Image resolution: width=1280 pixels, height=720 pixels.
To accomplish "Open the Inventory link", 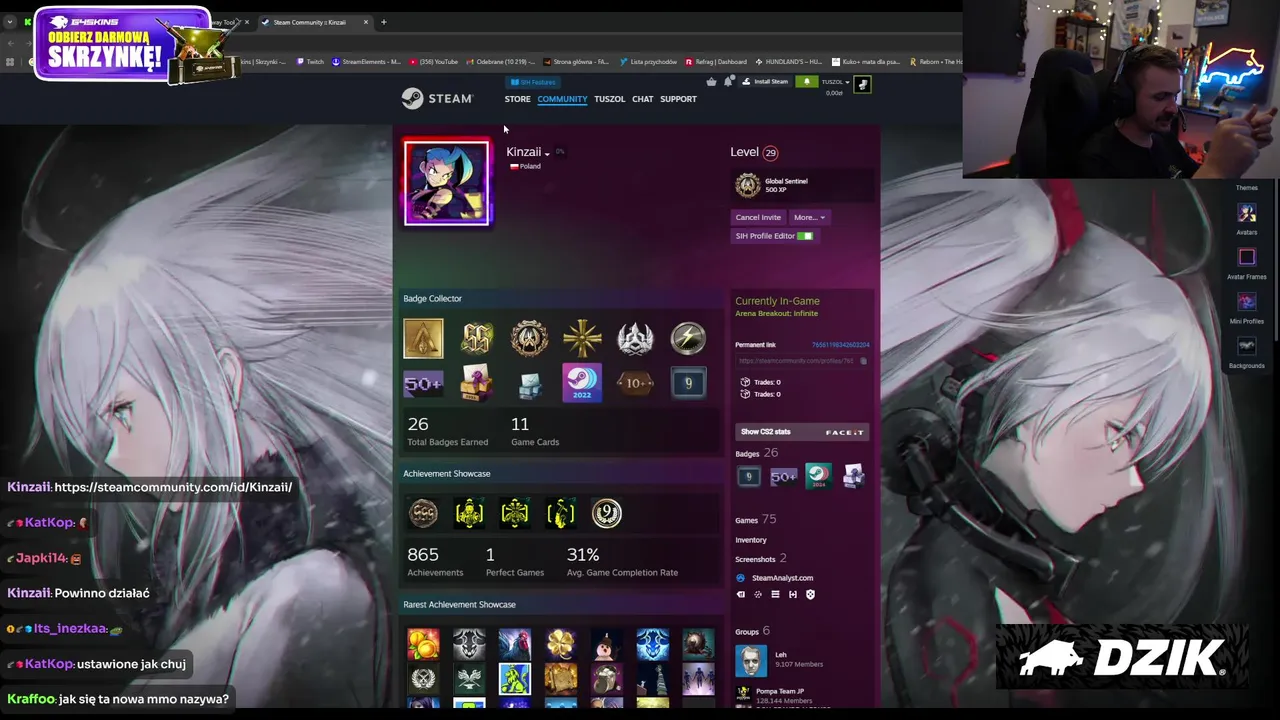I will pyautogui.click(x=751, y=540).
